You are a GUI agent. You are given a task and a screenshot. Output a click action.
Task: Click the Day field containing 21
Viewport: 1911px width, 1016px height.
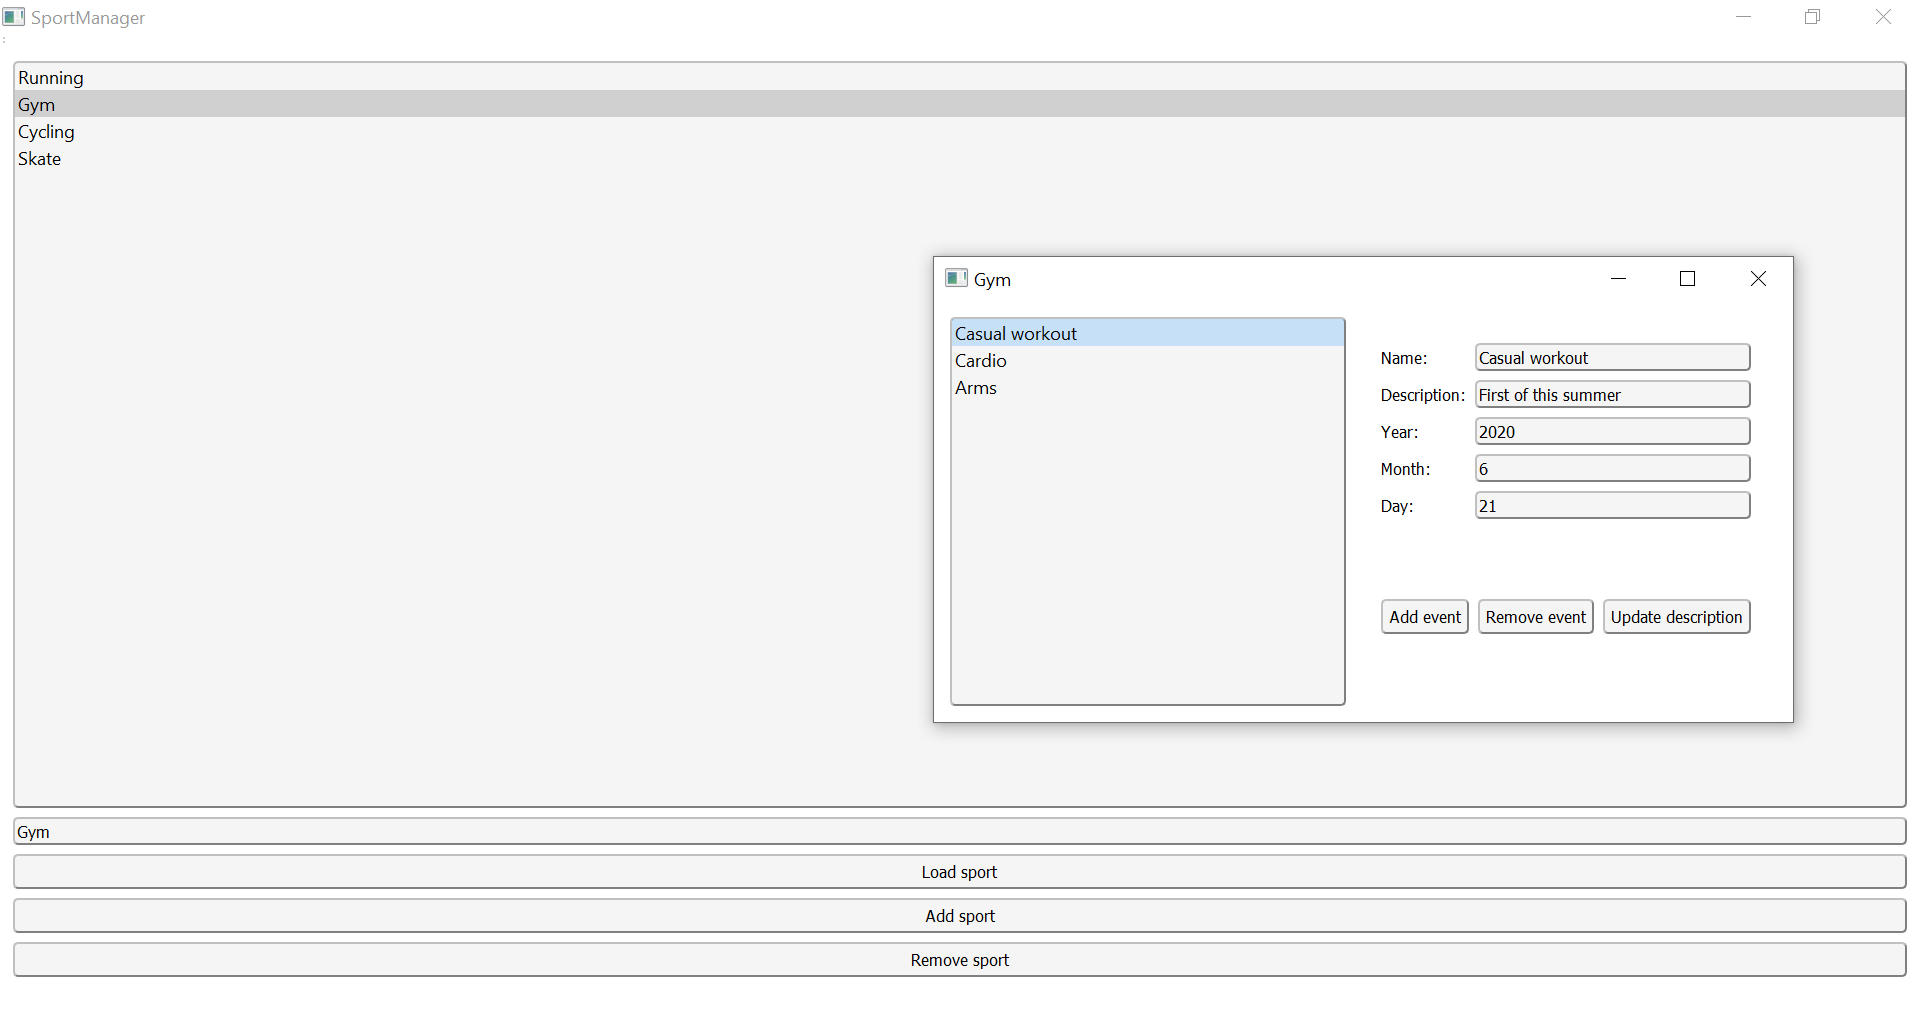pyautogui.click(x=1611, y=505)
